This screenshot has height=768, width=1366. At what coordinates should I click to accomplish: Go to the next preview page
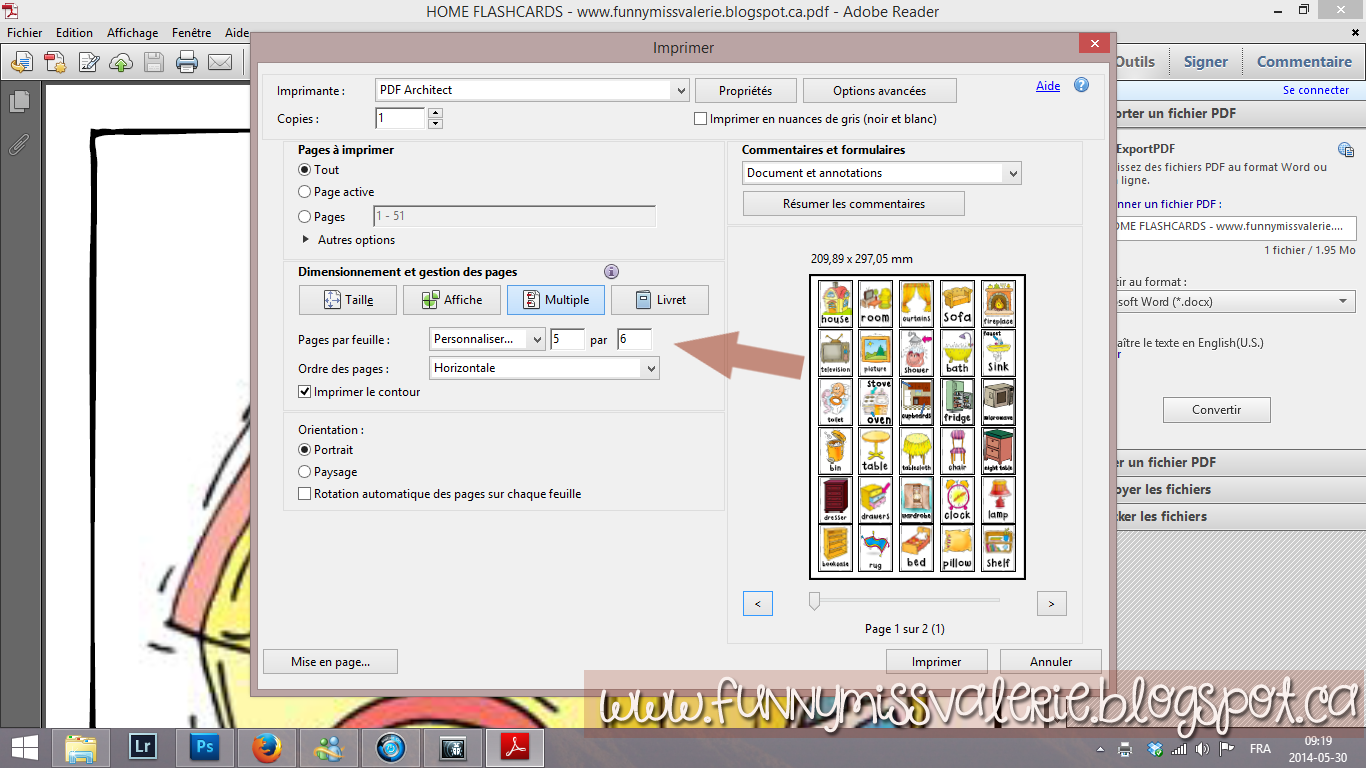click(1051, 603)
